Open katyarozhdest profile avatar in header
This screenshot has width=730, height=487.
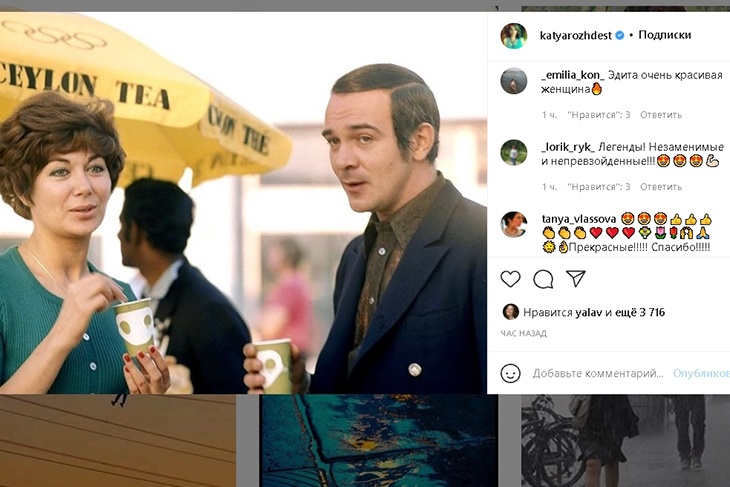[513, 35]
